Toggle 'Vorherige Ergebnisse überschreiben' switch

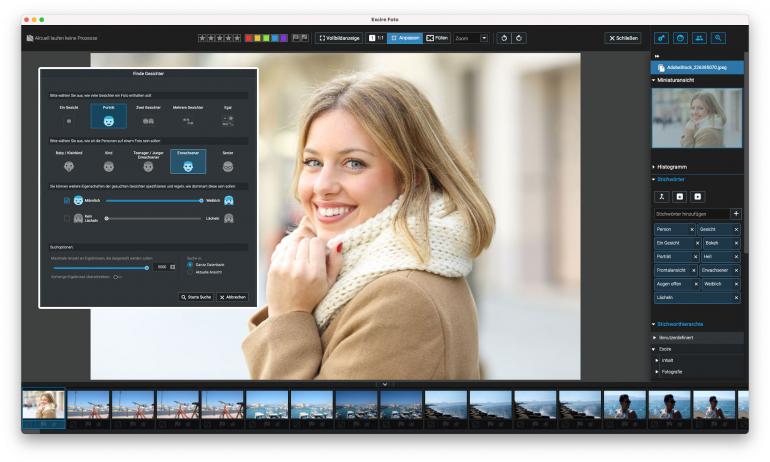[116, 277]
